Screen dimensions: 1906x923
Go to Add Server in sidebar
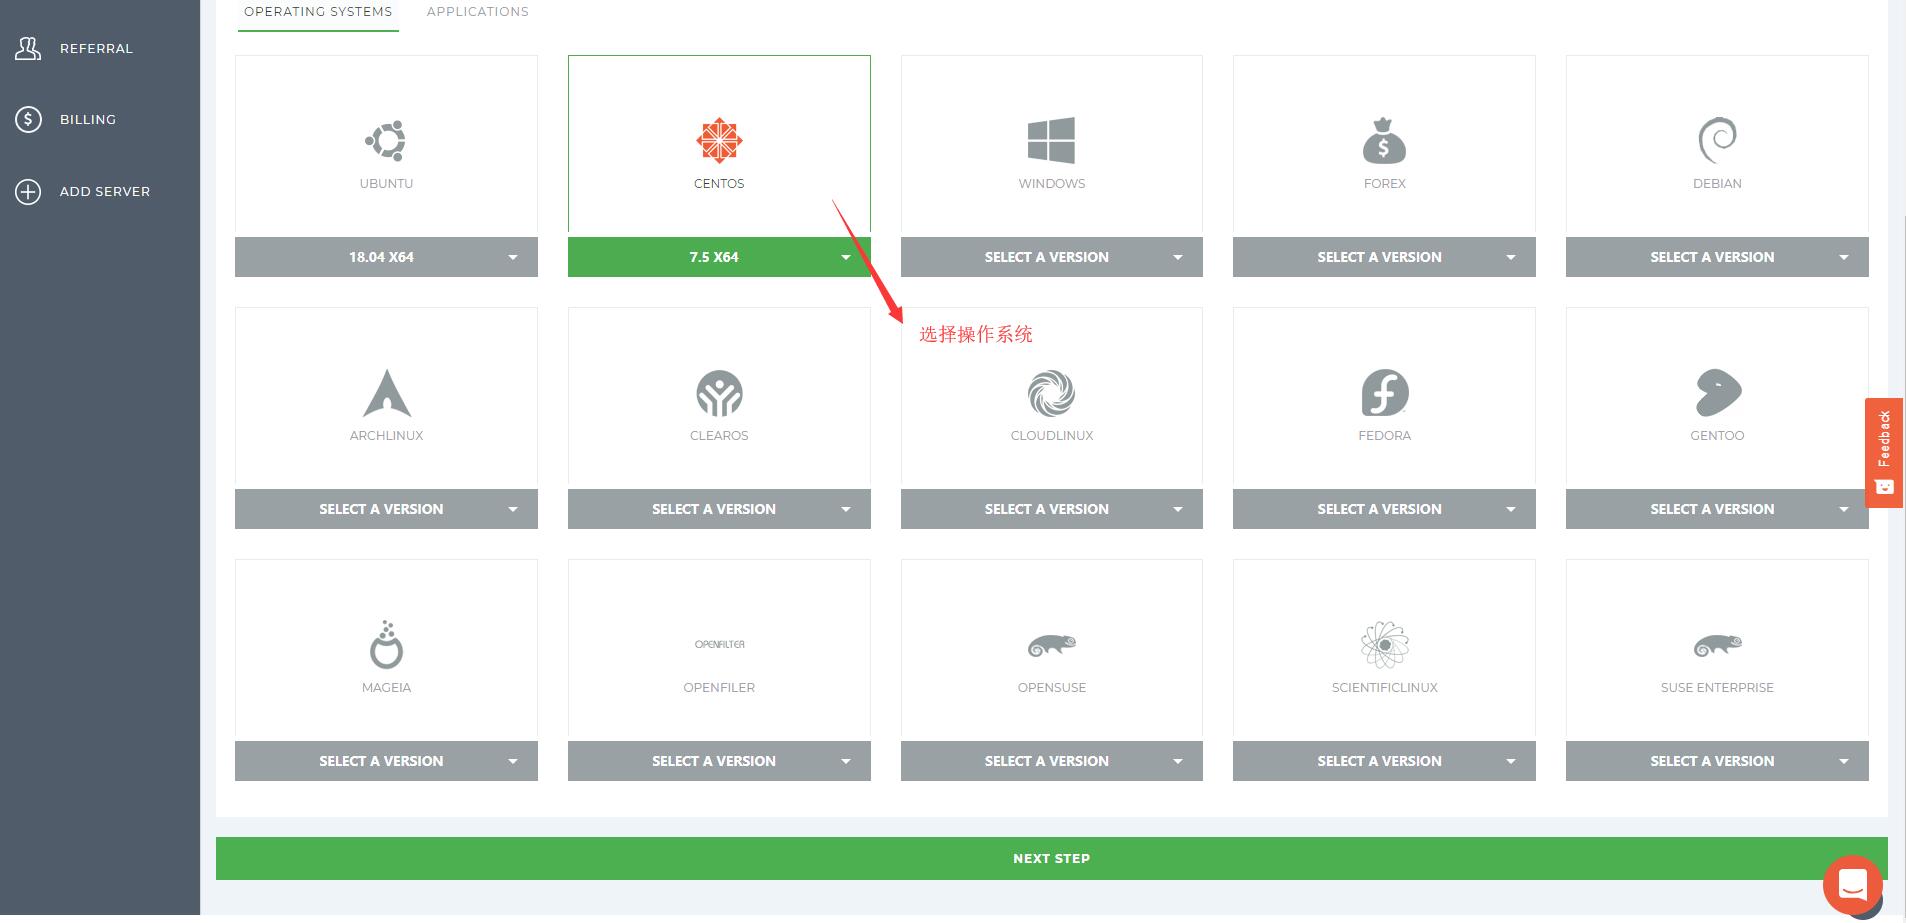tap(105, 192)
